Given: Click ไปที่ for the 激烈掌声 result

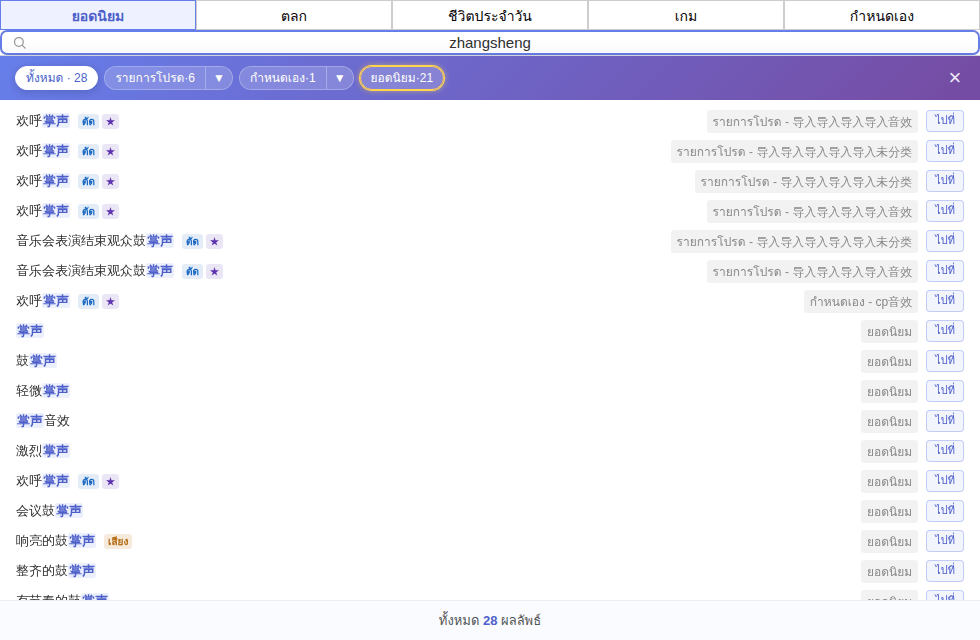Looking at the screenshot, I should pos(944,451).
